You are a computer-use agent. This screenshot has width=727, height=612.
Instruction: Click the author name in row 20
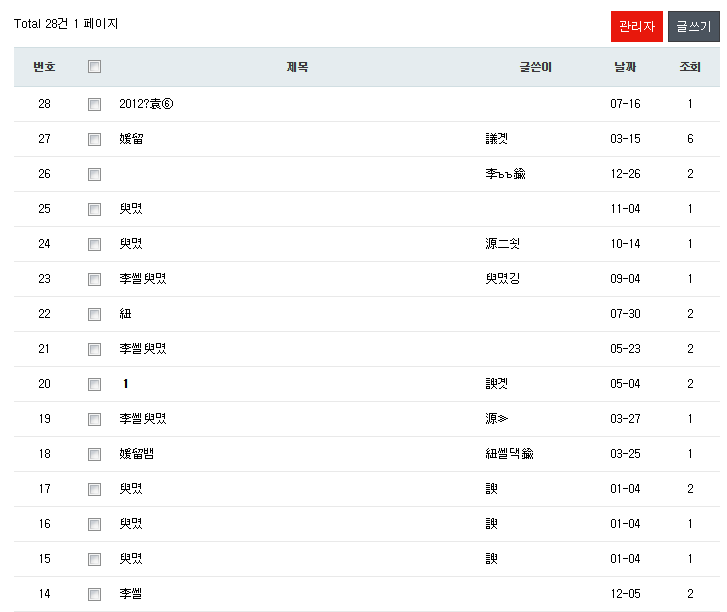[497, 384]
